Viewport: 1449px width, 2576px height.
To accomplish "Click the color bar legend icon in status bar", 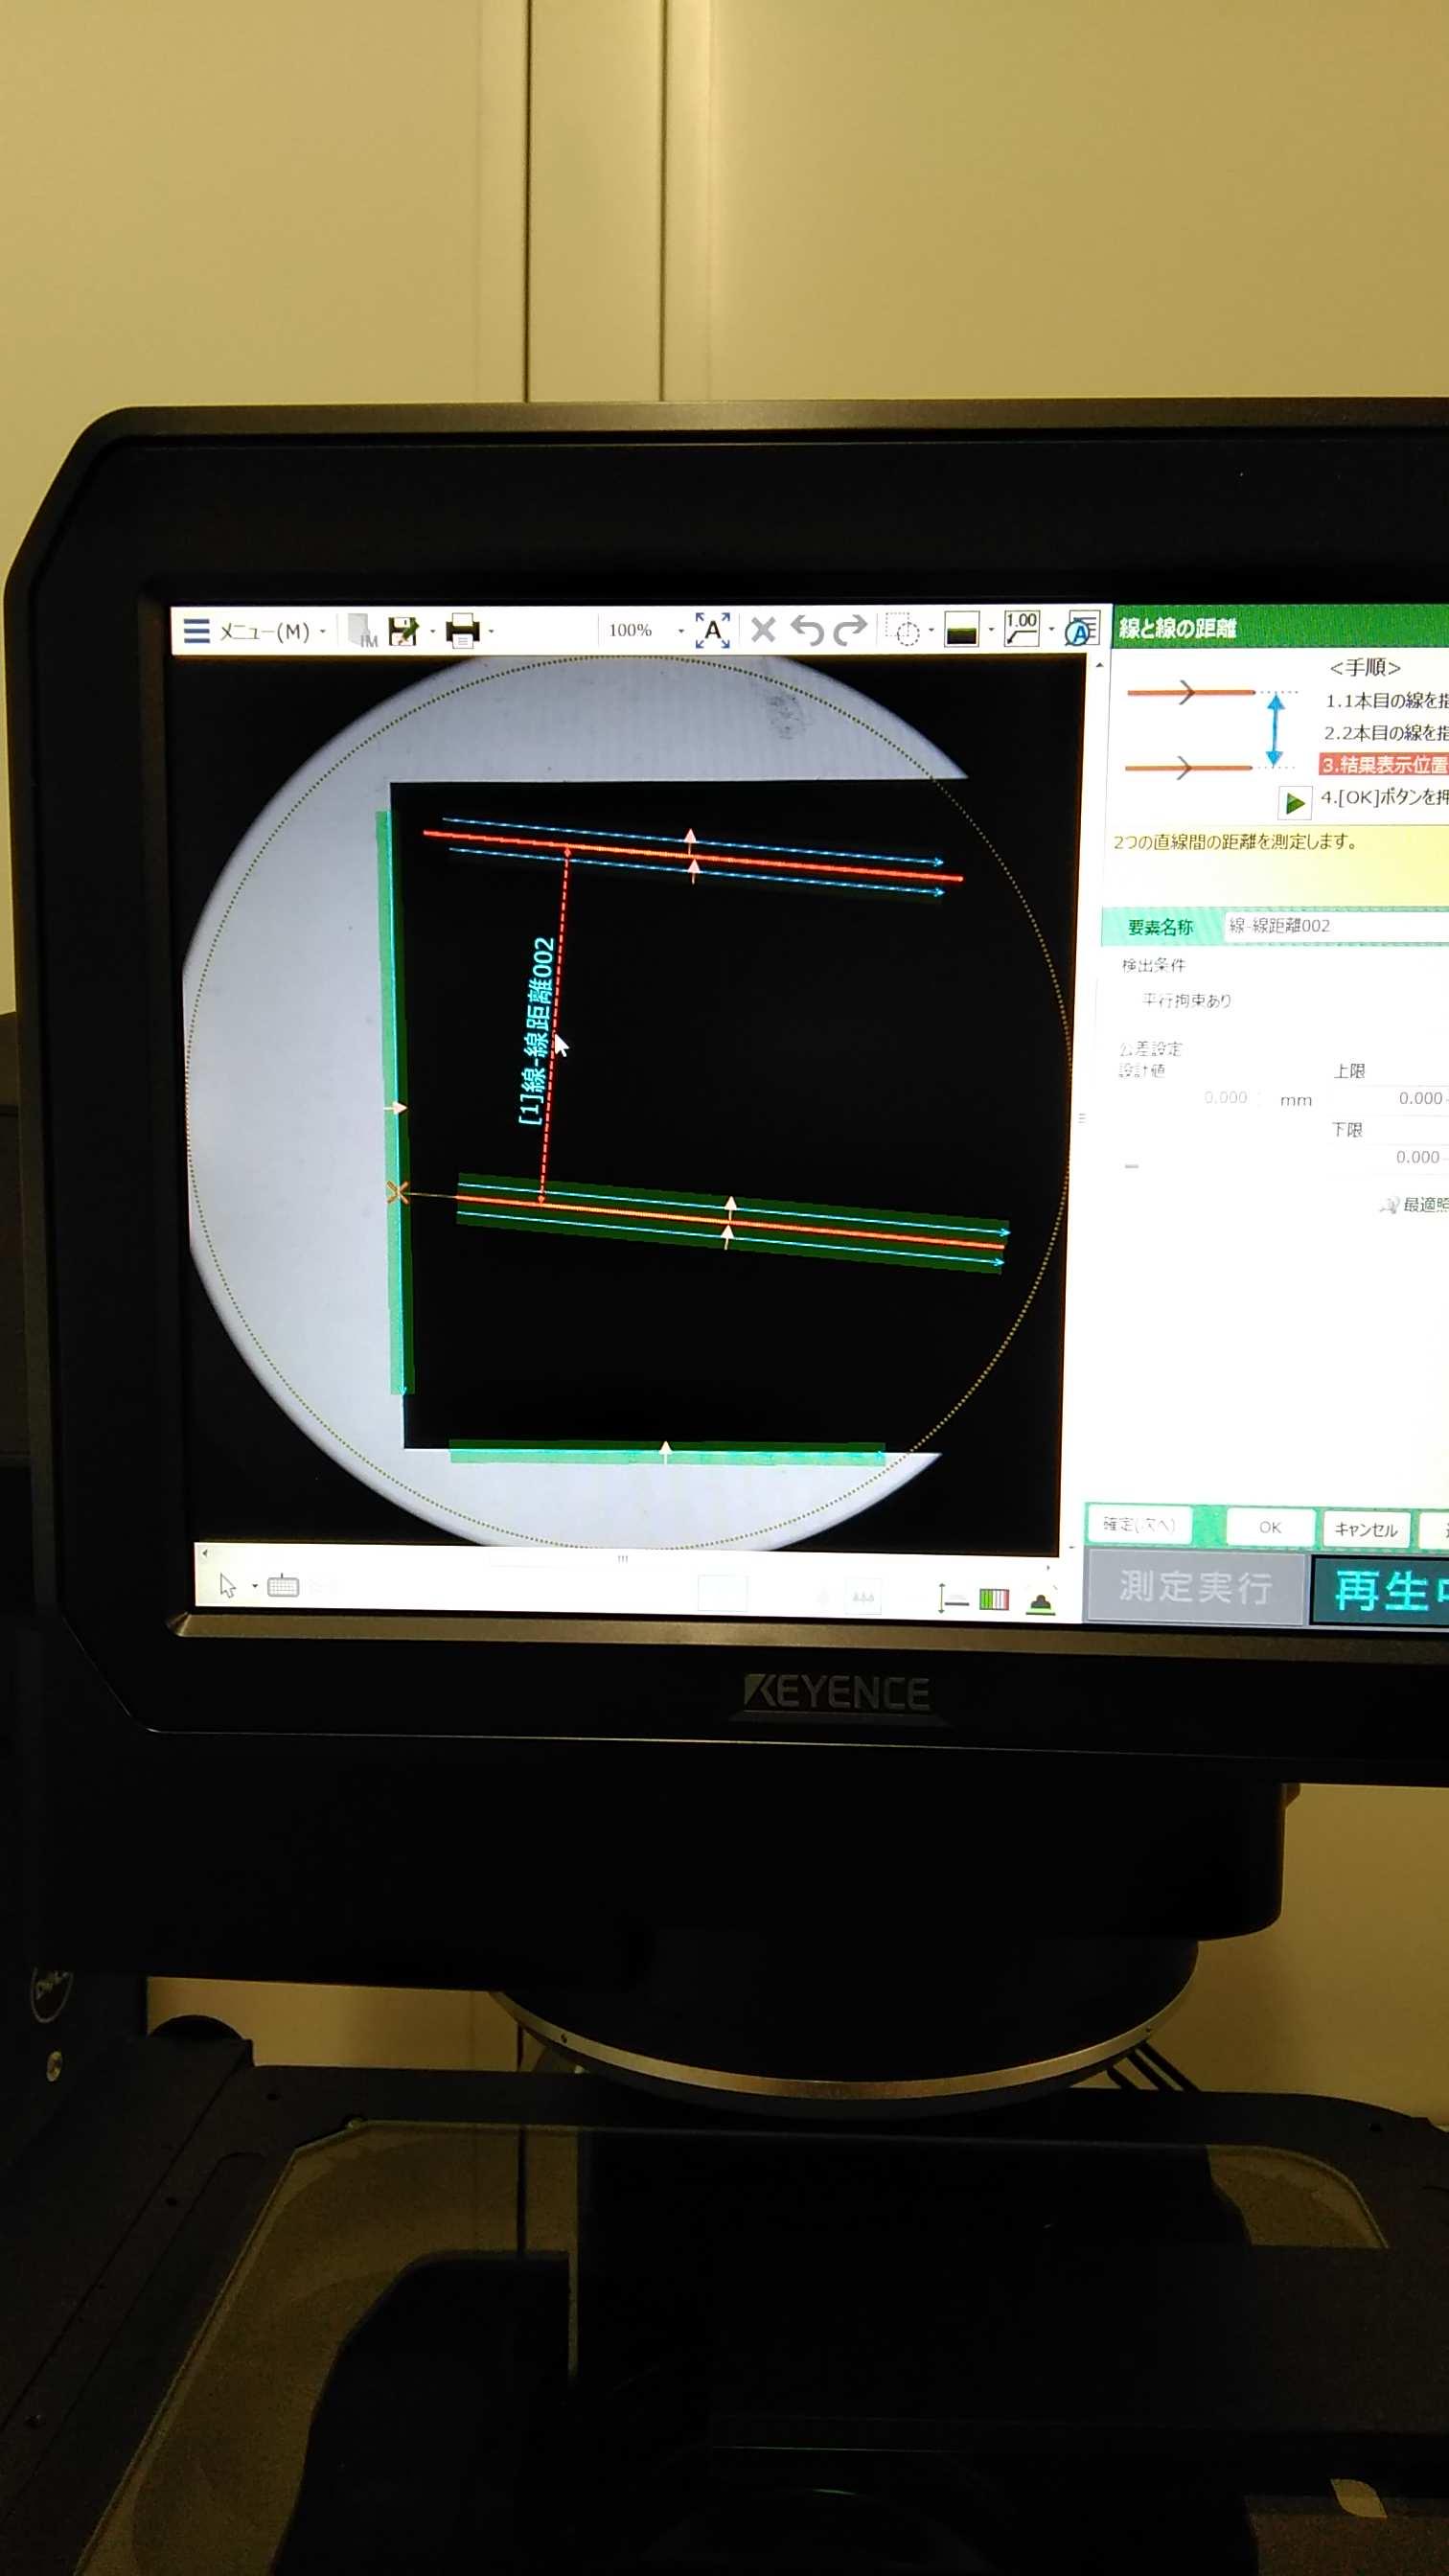I will [993, 1599].
